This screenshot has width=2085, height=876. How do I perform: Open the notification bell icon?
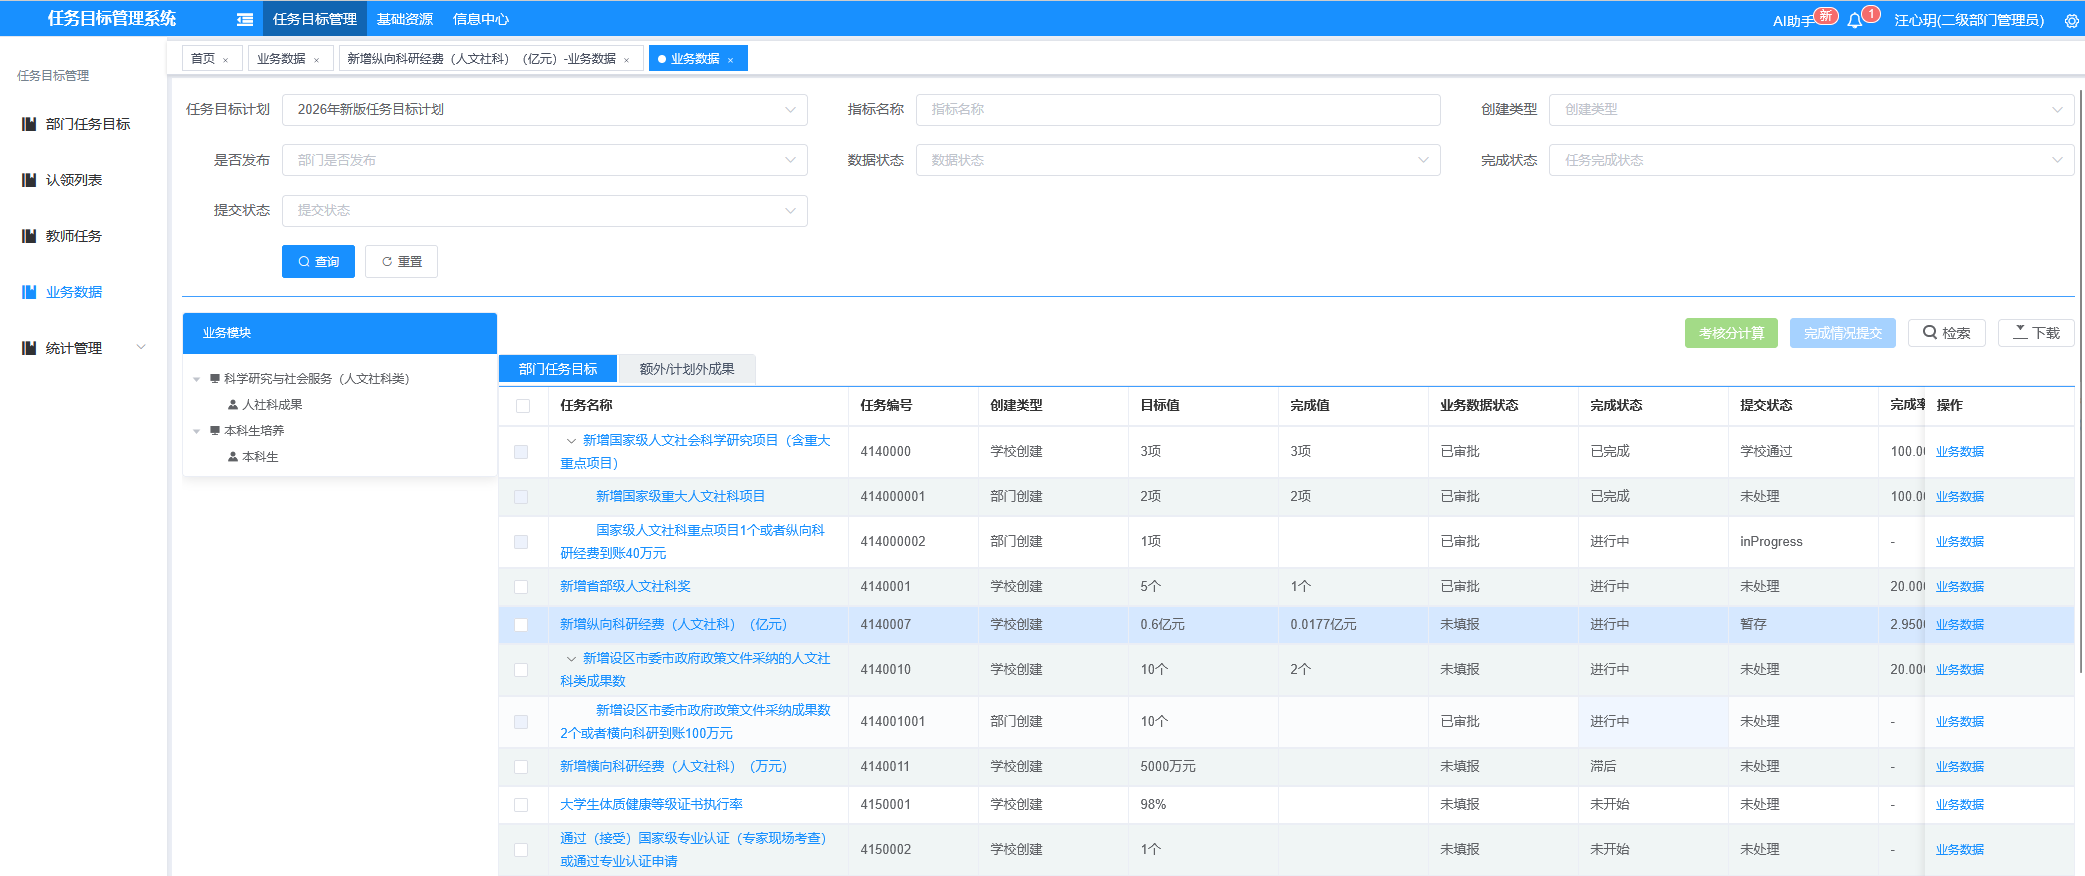pos(1855,20)
